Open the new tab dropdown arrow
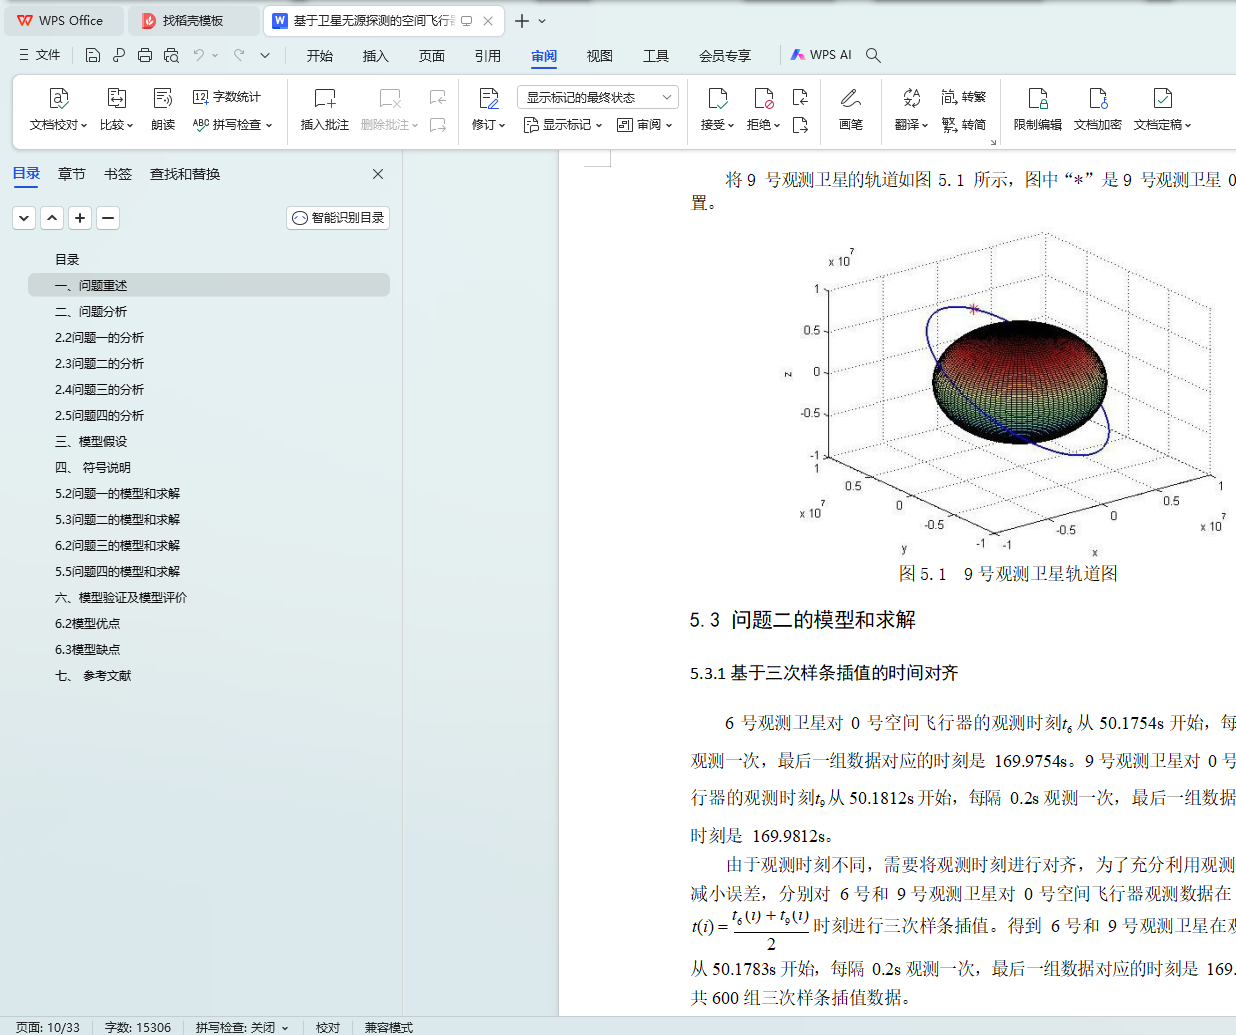The height and width of the screenshot is (1035, 1236). click(542, 20)
